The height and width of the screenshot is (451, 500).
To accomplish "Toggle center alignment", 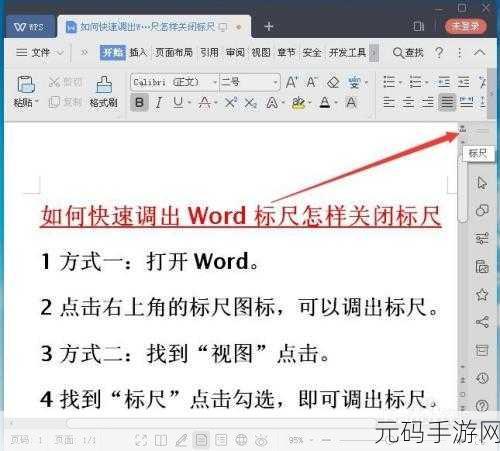I will point(408,102).
